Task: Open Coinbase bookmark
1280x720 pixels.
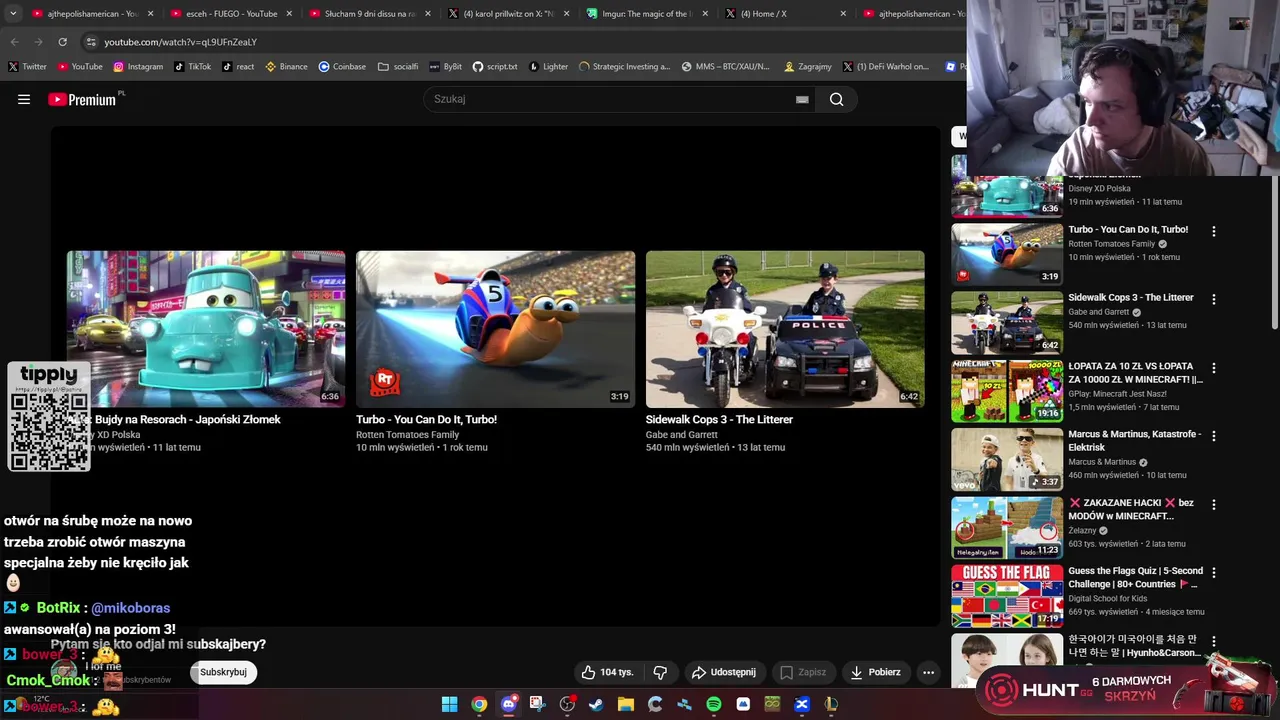Action: [342, 67]
